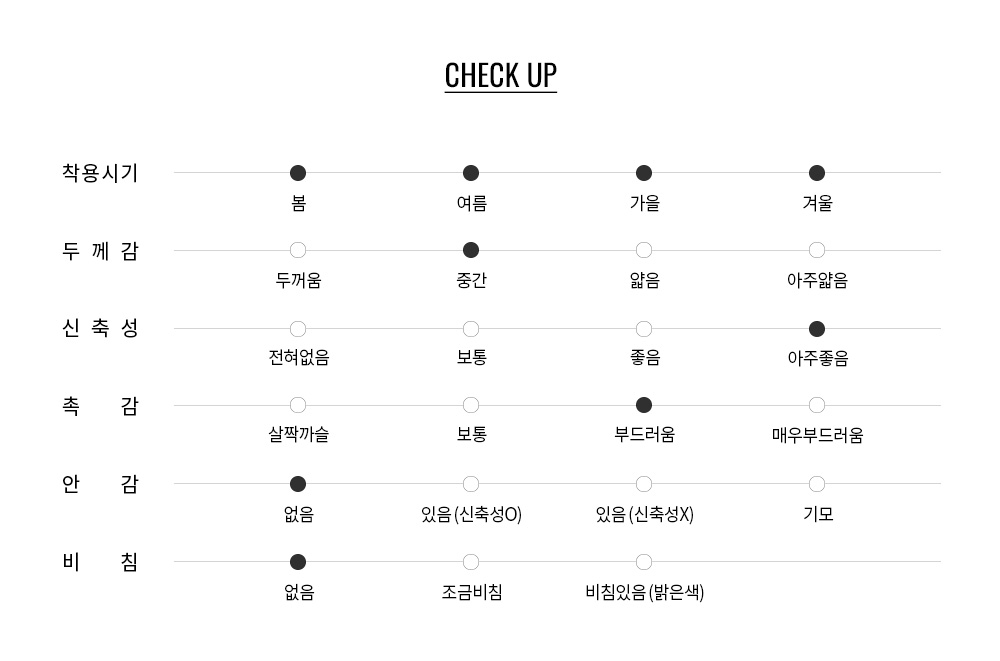Viewport: 1000px width, 661px height.
Task: Click the CHECK UP heading
Action: coord(500,76)
